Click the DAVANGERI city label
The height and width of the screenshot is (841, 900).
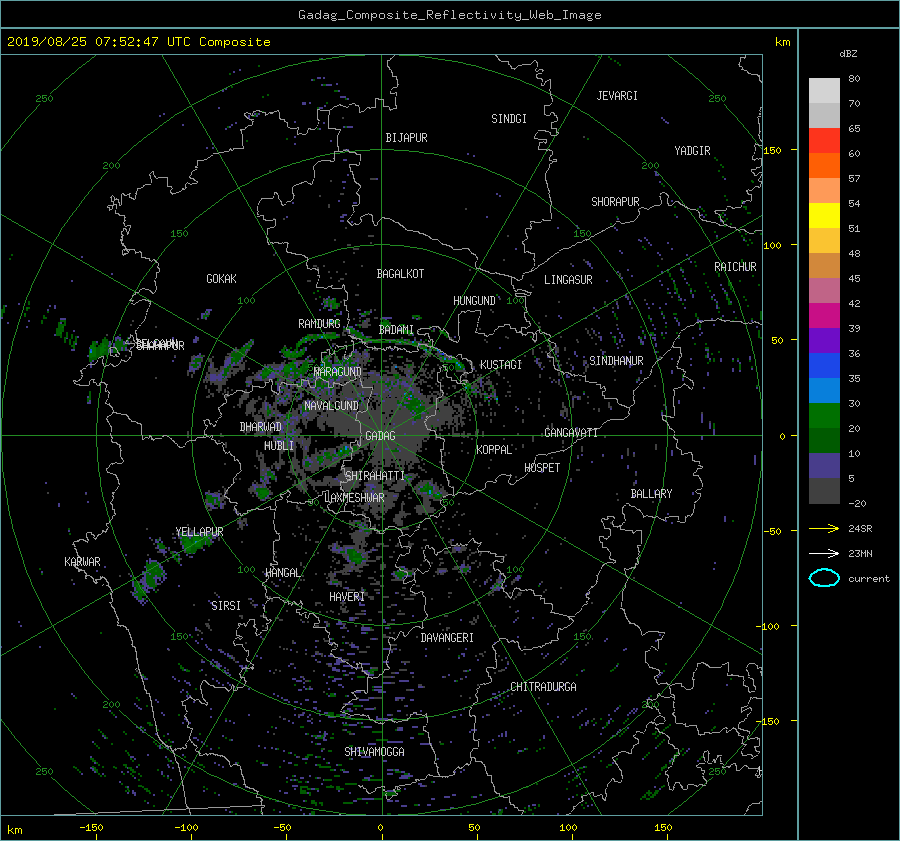447,638
